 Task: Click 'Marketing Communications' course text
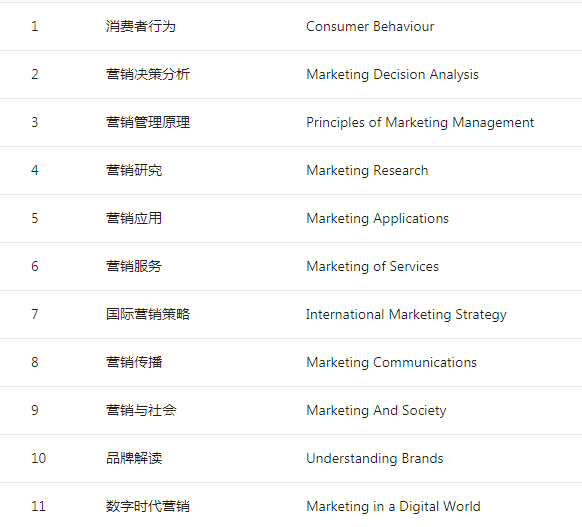(x=391, y=362)
